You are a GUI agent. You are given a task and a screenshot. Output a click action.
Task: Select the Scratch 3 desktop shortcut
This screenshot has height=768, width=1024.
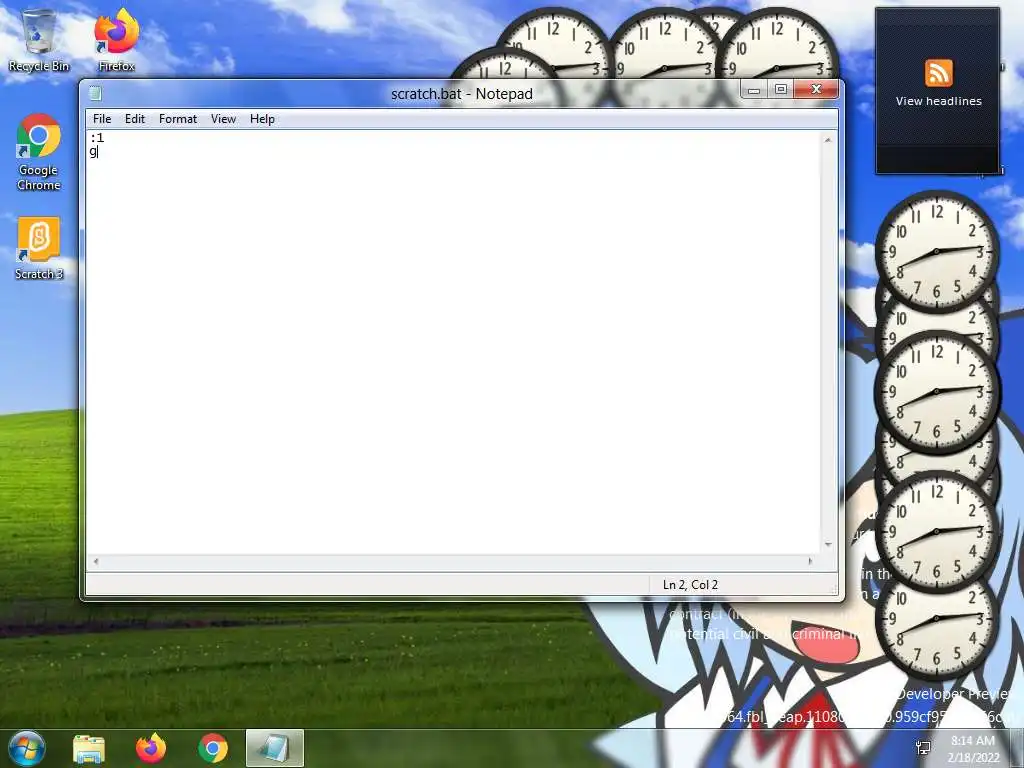pyautogui.click(x=39, y=249)
